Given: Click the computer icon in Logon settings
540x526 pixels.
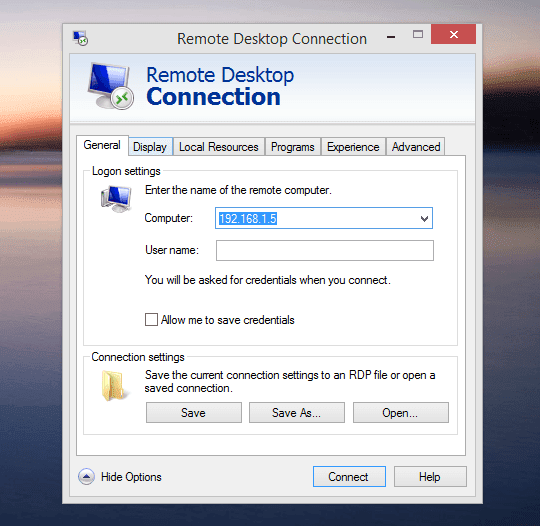Looking at the screenshot, I should click(x=116, y=199).
